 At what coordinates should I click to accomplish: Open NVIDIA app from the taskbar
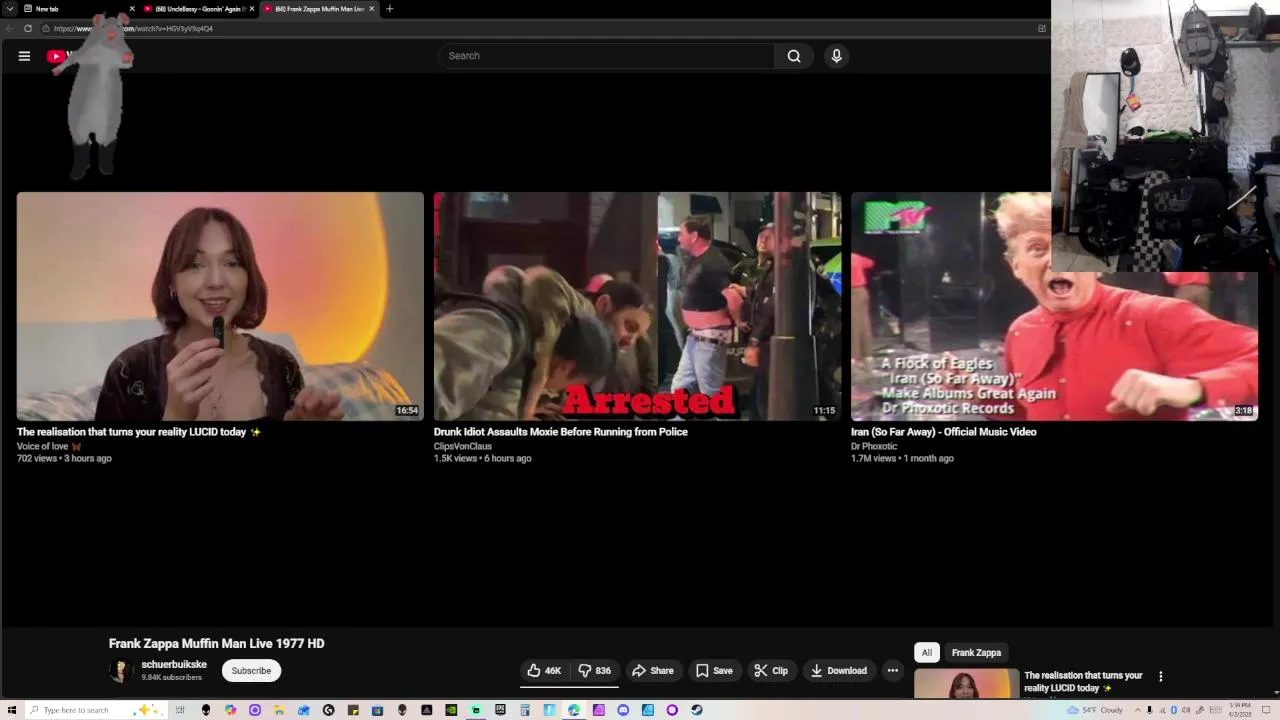[451, 710]
